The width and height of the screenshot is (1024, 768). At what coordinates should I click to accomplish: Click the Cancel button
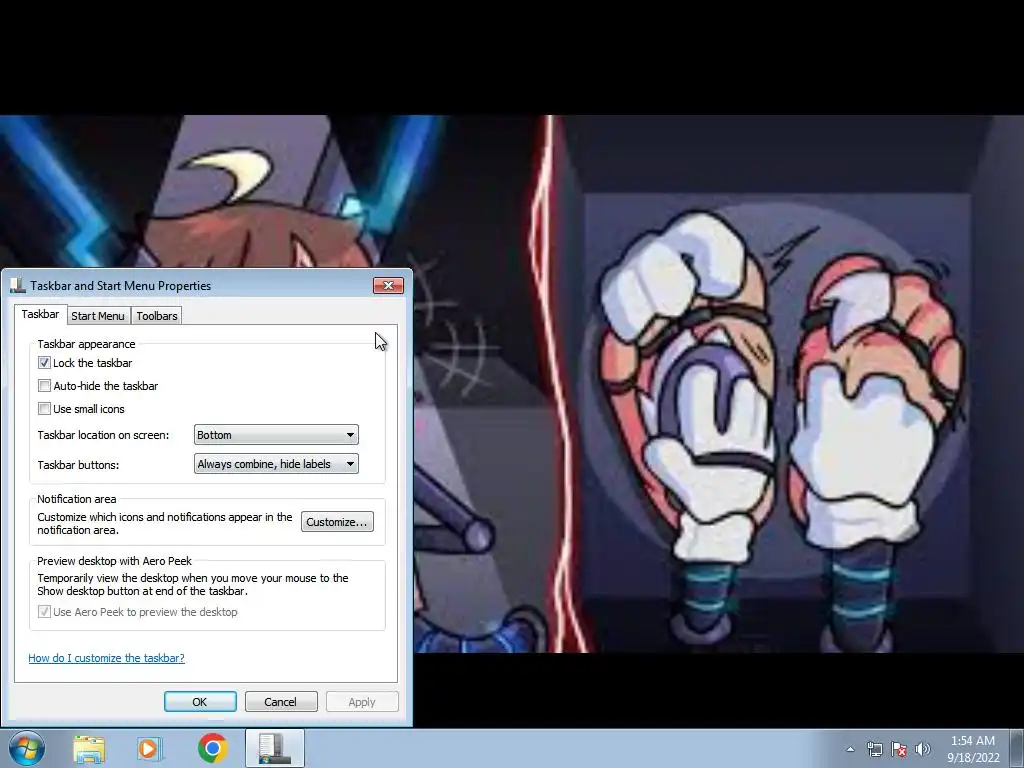(281, 702)
